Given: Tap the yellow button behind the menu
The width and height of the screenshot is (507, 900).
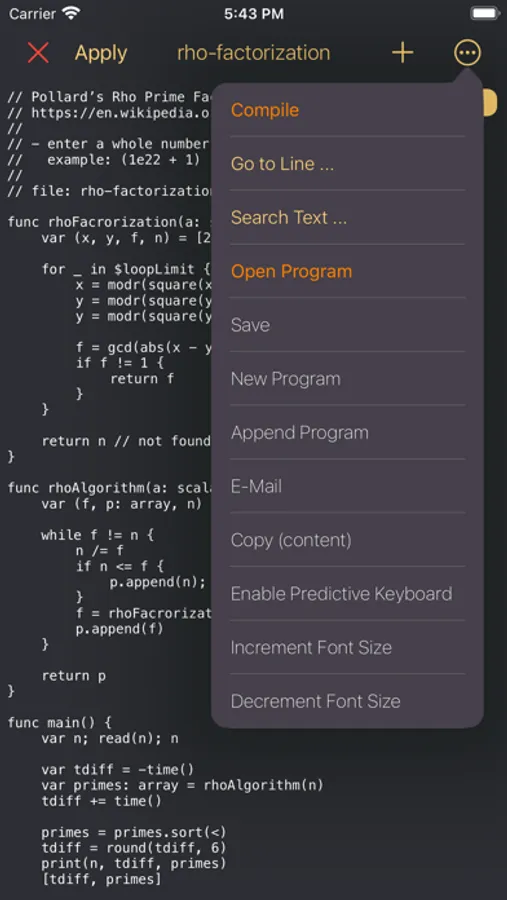Looking at the screenshot, I should point(490,102).
